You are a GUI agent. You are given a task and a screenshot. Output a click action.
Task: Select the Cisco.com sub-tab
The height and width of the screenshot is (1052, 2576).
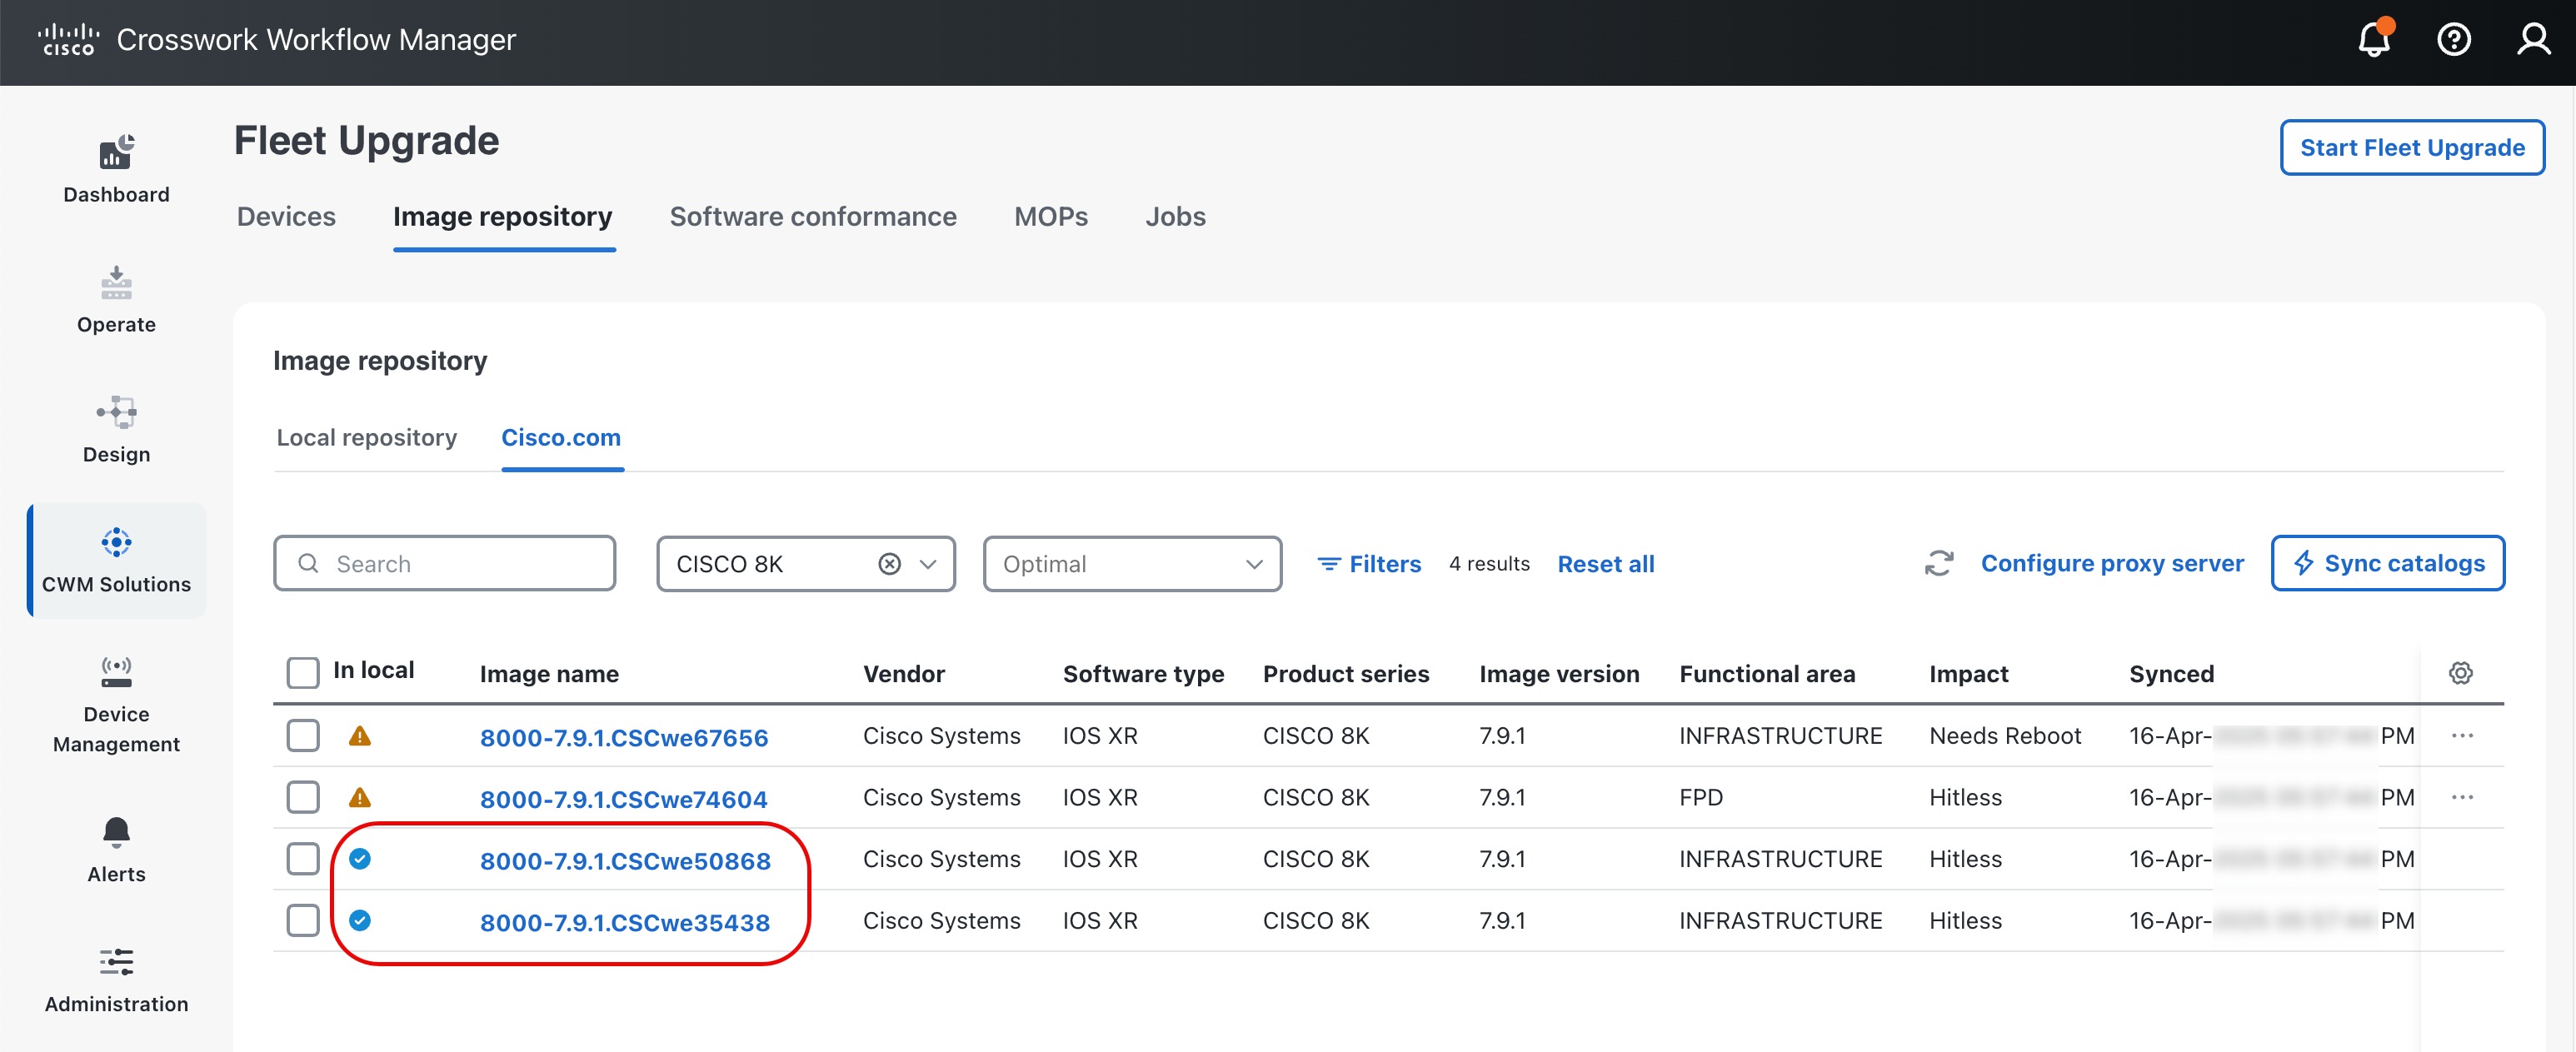561,438
